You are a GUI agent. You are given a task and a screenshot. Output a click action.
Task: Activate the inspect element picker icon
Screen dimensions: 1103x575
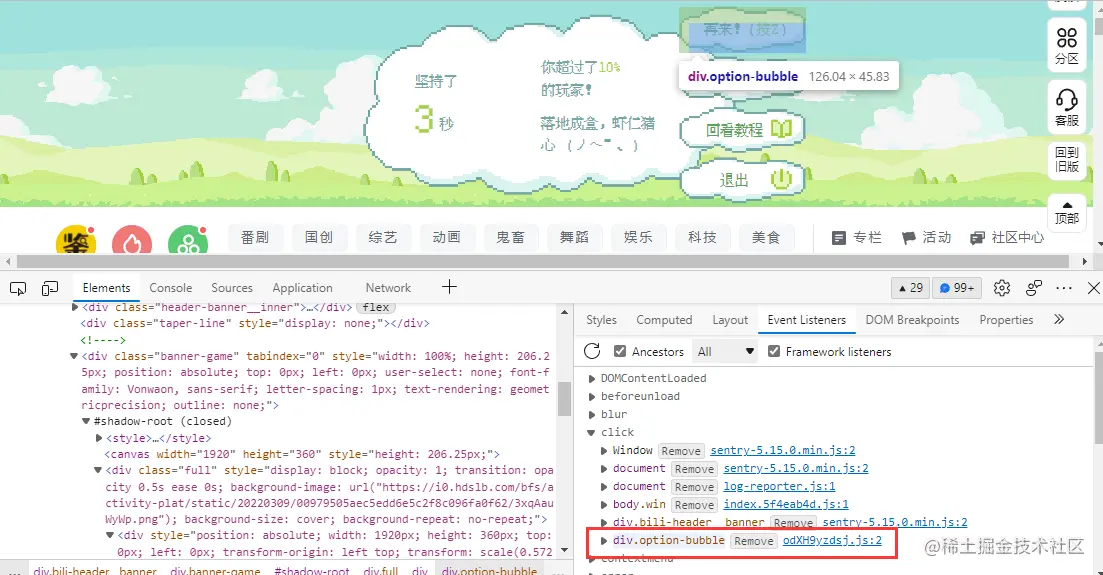tap(18, 288)
